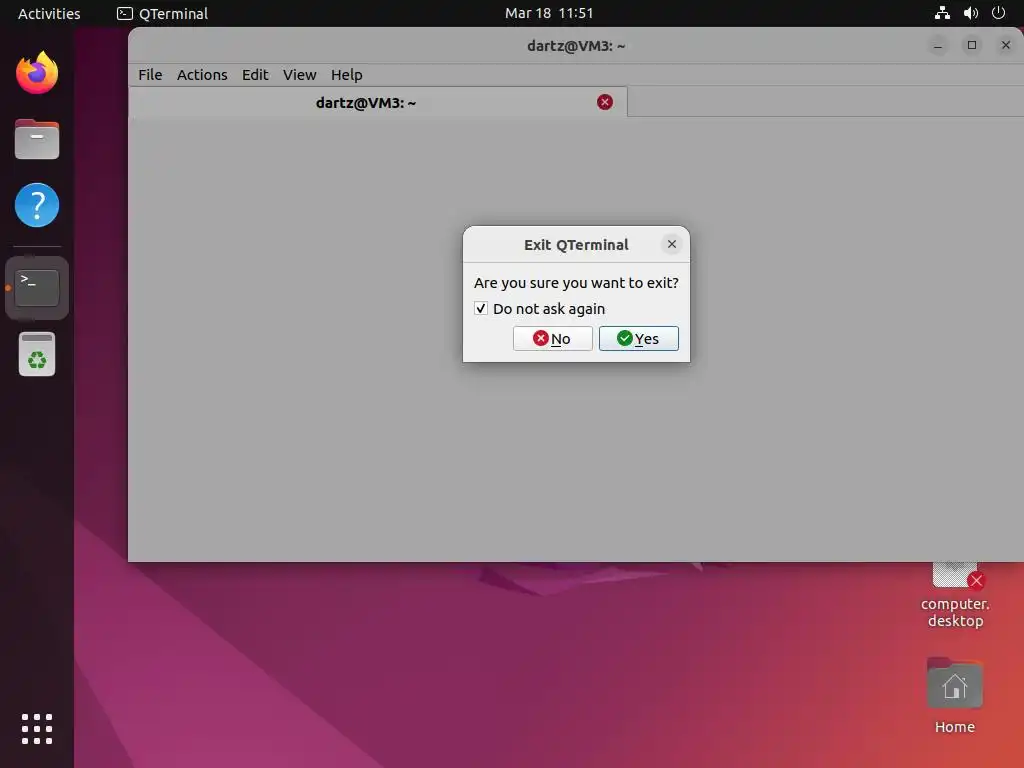The image size is (1024, 768).
Task: Select QTerminal icon in the dock
Action: 37,288
